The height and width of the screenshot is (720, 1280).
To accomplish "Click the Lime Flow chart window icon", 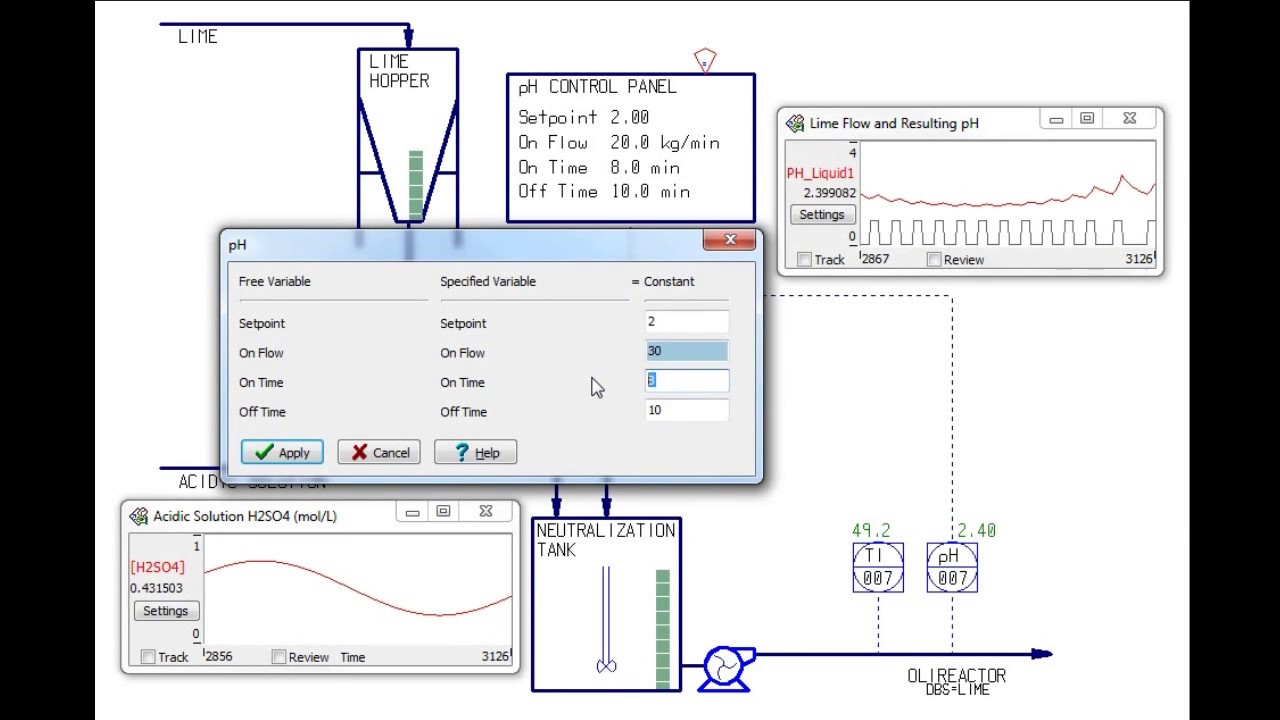I will point(795,123).
